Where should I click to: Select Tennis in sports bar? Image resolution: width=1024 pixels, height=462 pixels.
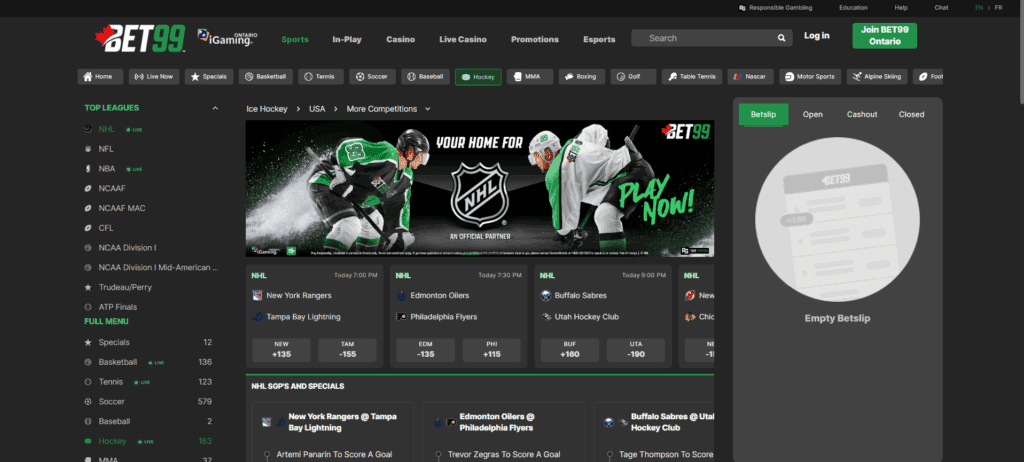click(321, 76)
